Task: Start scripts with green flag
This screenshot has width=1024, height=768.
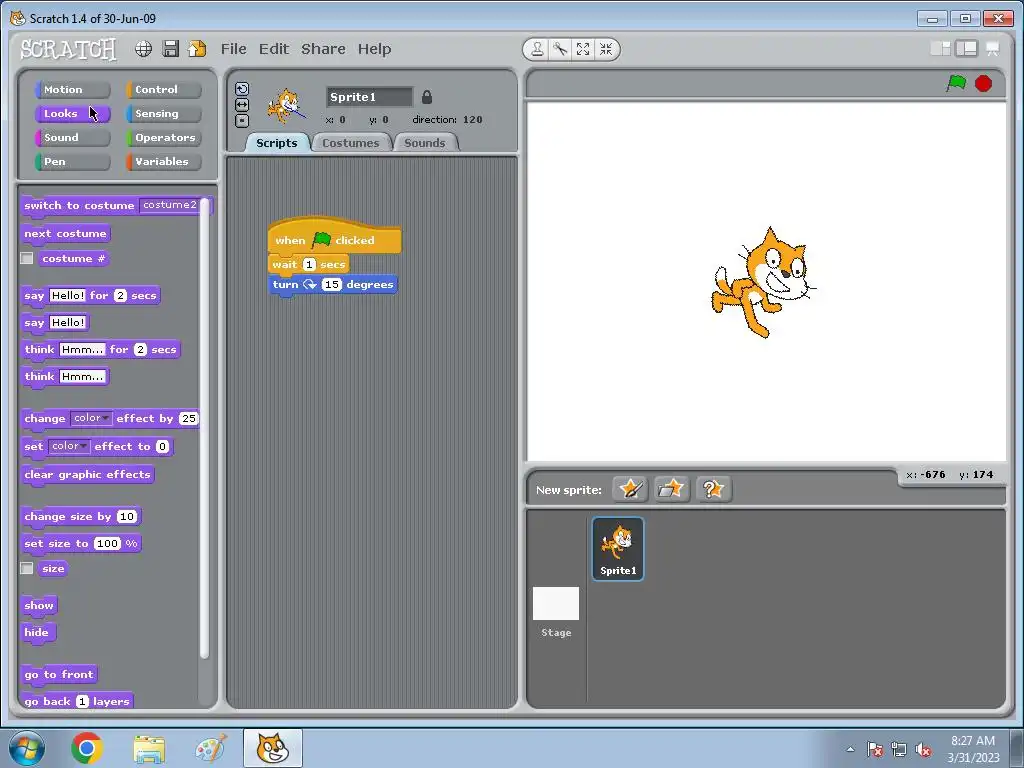Action: coord(957,84)
